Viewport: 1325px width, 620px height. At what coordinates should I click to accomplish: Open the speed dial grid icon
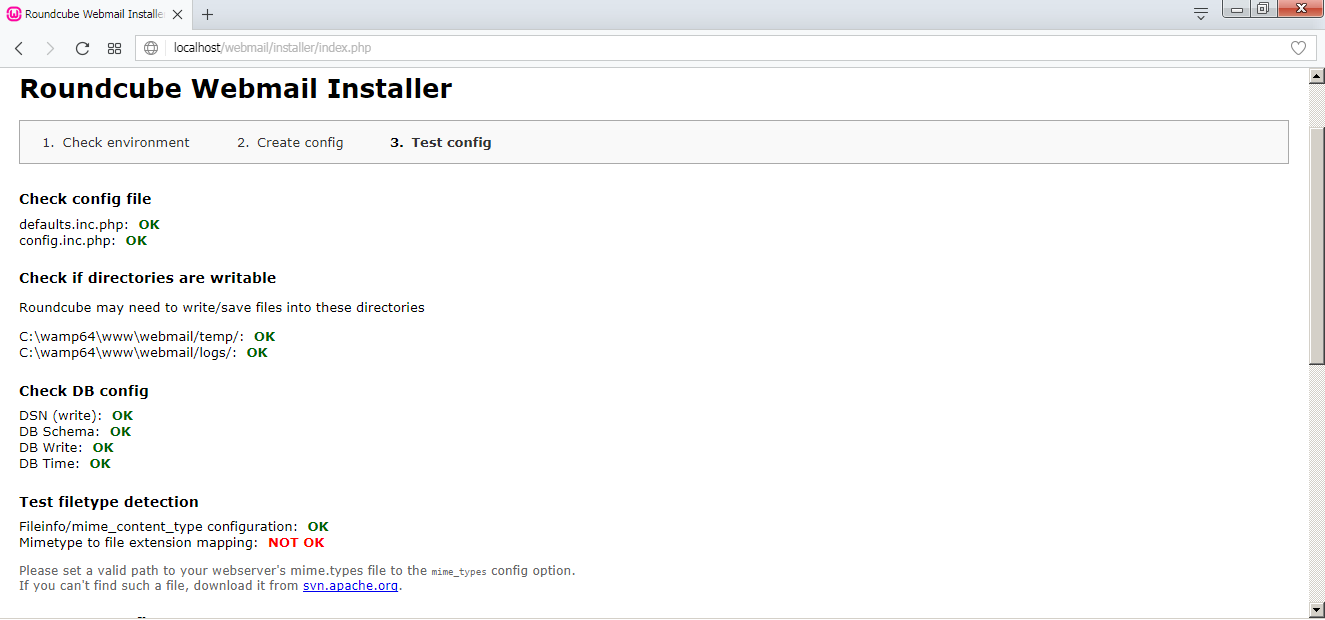click(x=114, y=48)
